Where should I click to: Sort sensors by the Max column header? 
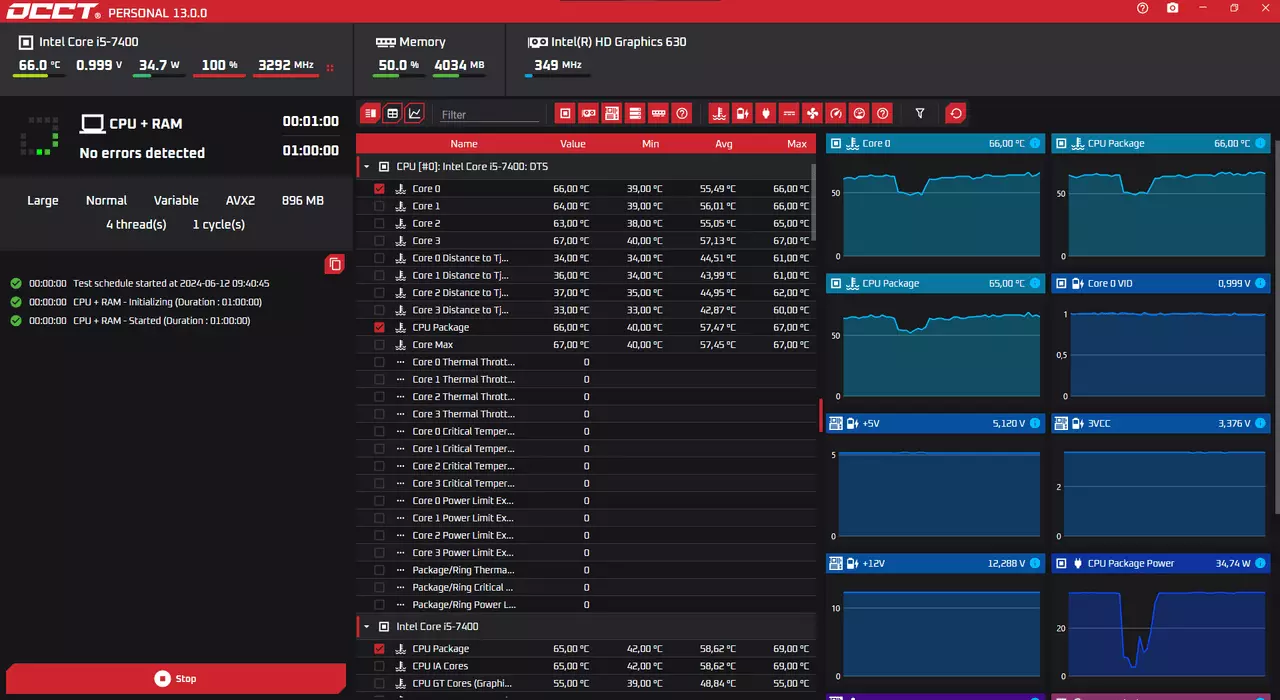tap(796, 144)
